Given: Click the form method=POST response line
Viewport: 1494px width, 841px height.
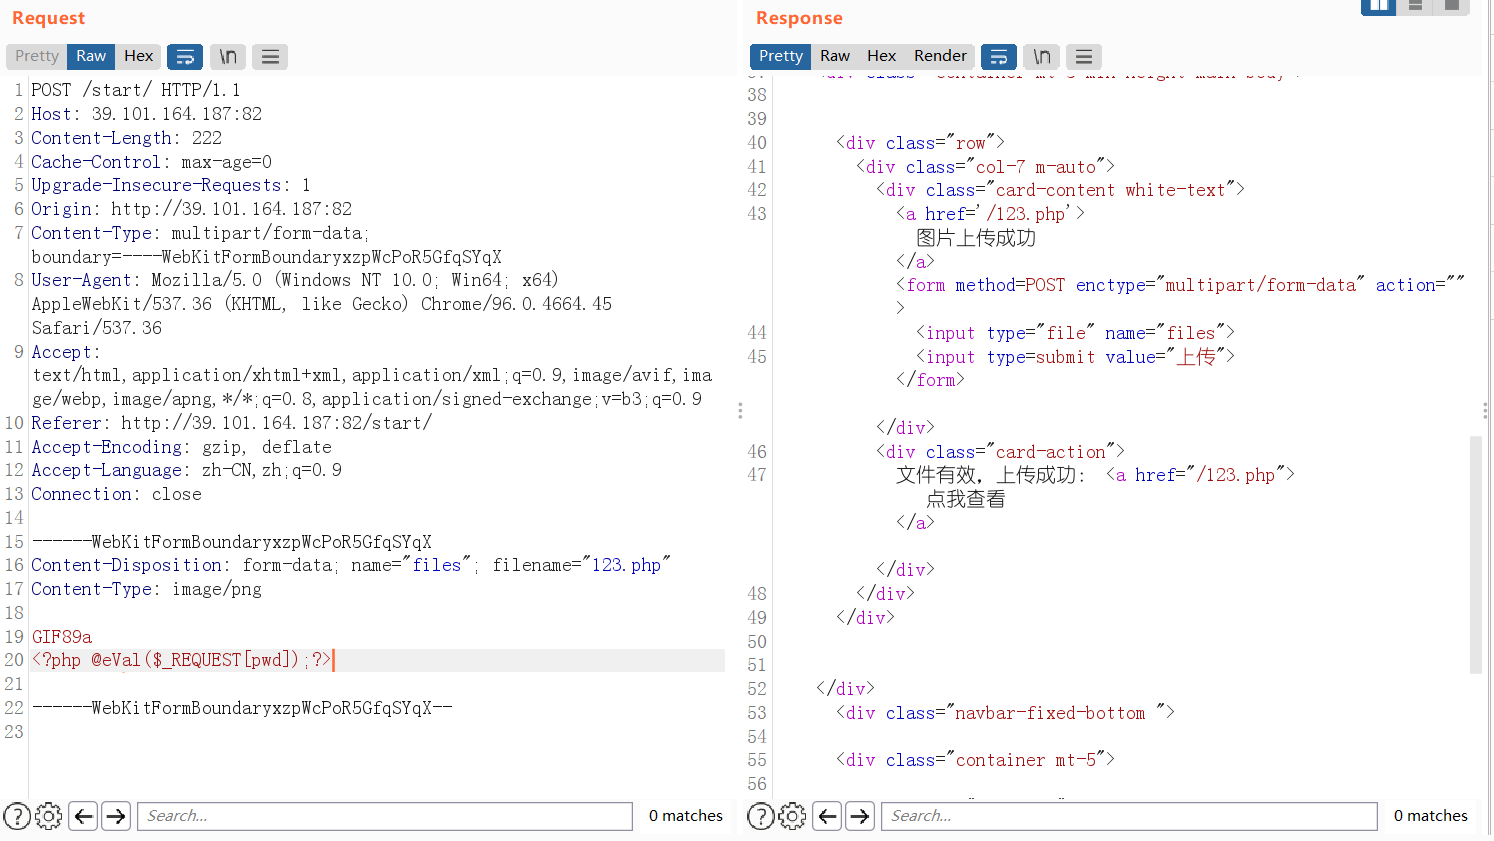Looking at the screenshot, I should pos(1181,285).
